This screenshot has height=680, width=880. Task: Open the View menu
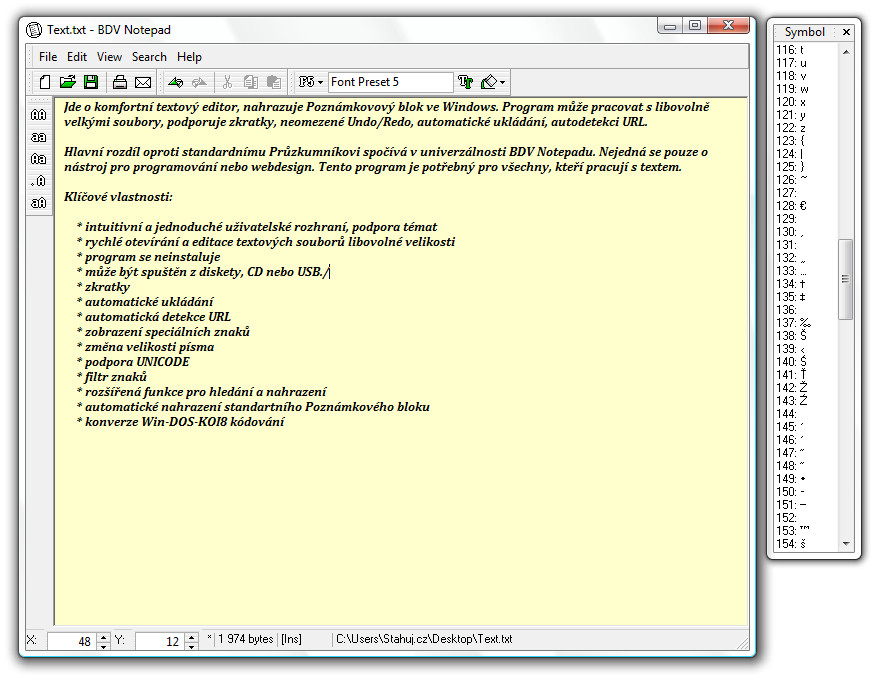(109, 57)
